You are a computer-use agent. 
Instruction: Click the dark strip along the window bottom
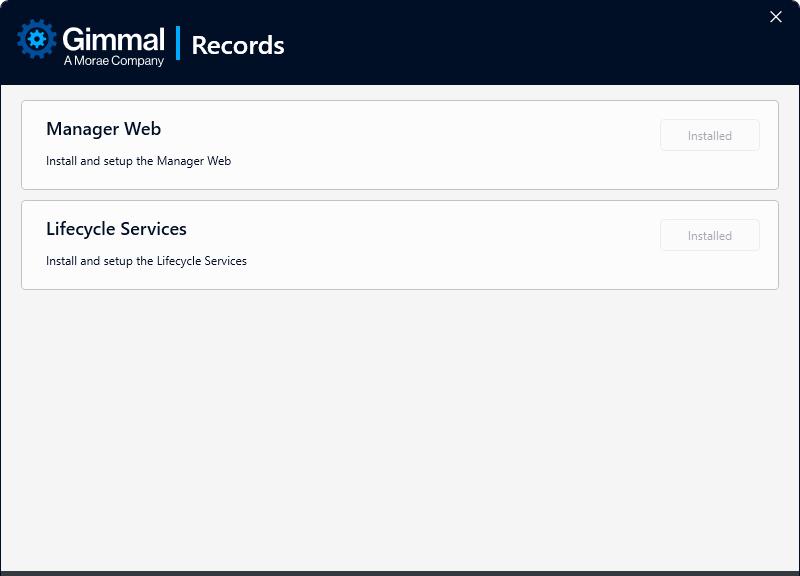click(x=400, y=573)
